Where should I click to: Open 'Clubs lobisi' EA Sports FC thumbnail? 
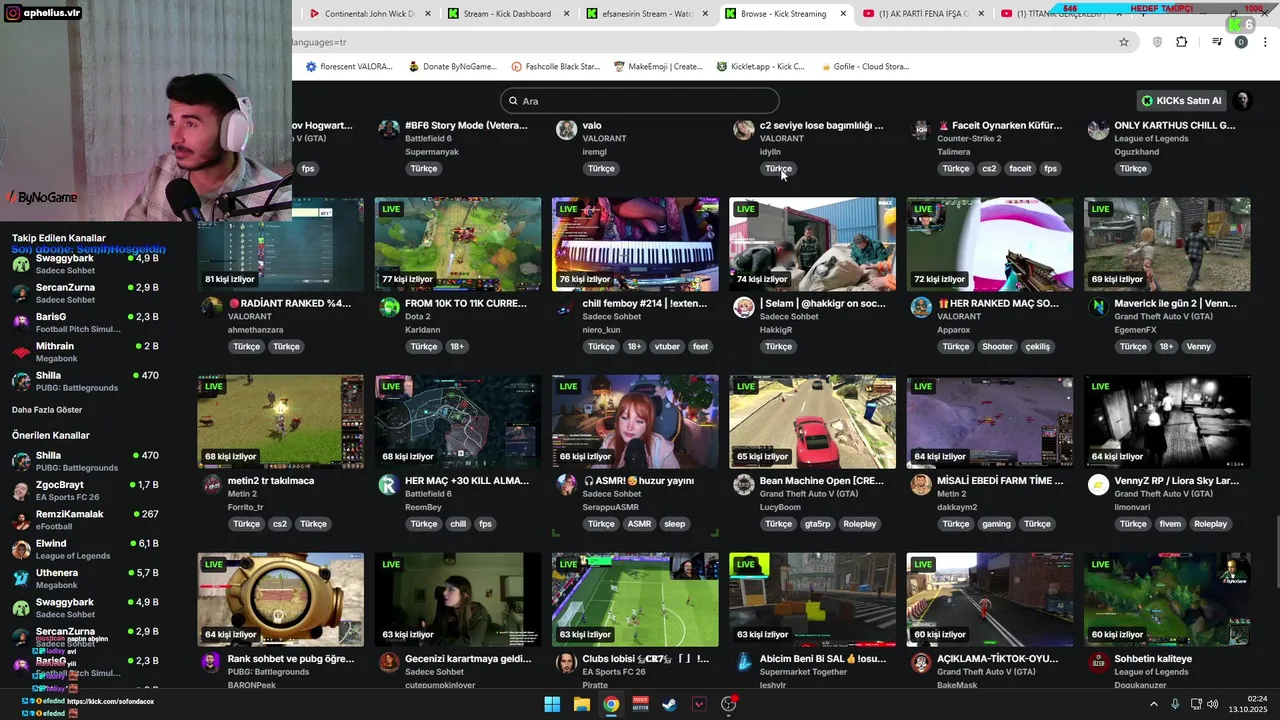635,599
